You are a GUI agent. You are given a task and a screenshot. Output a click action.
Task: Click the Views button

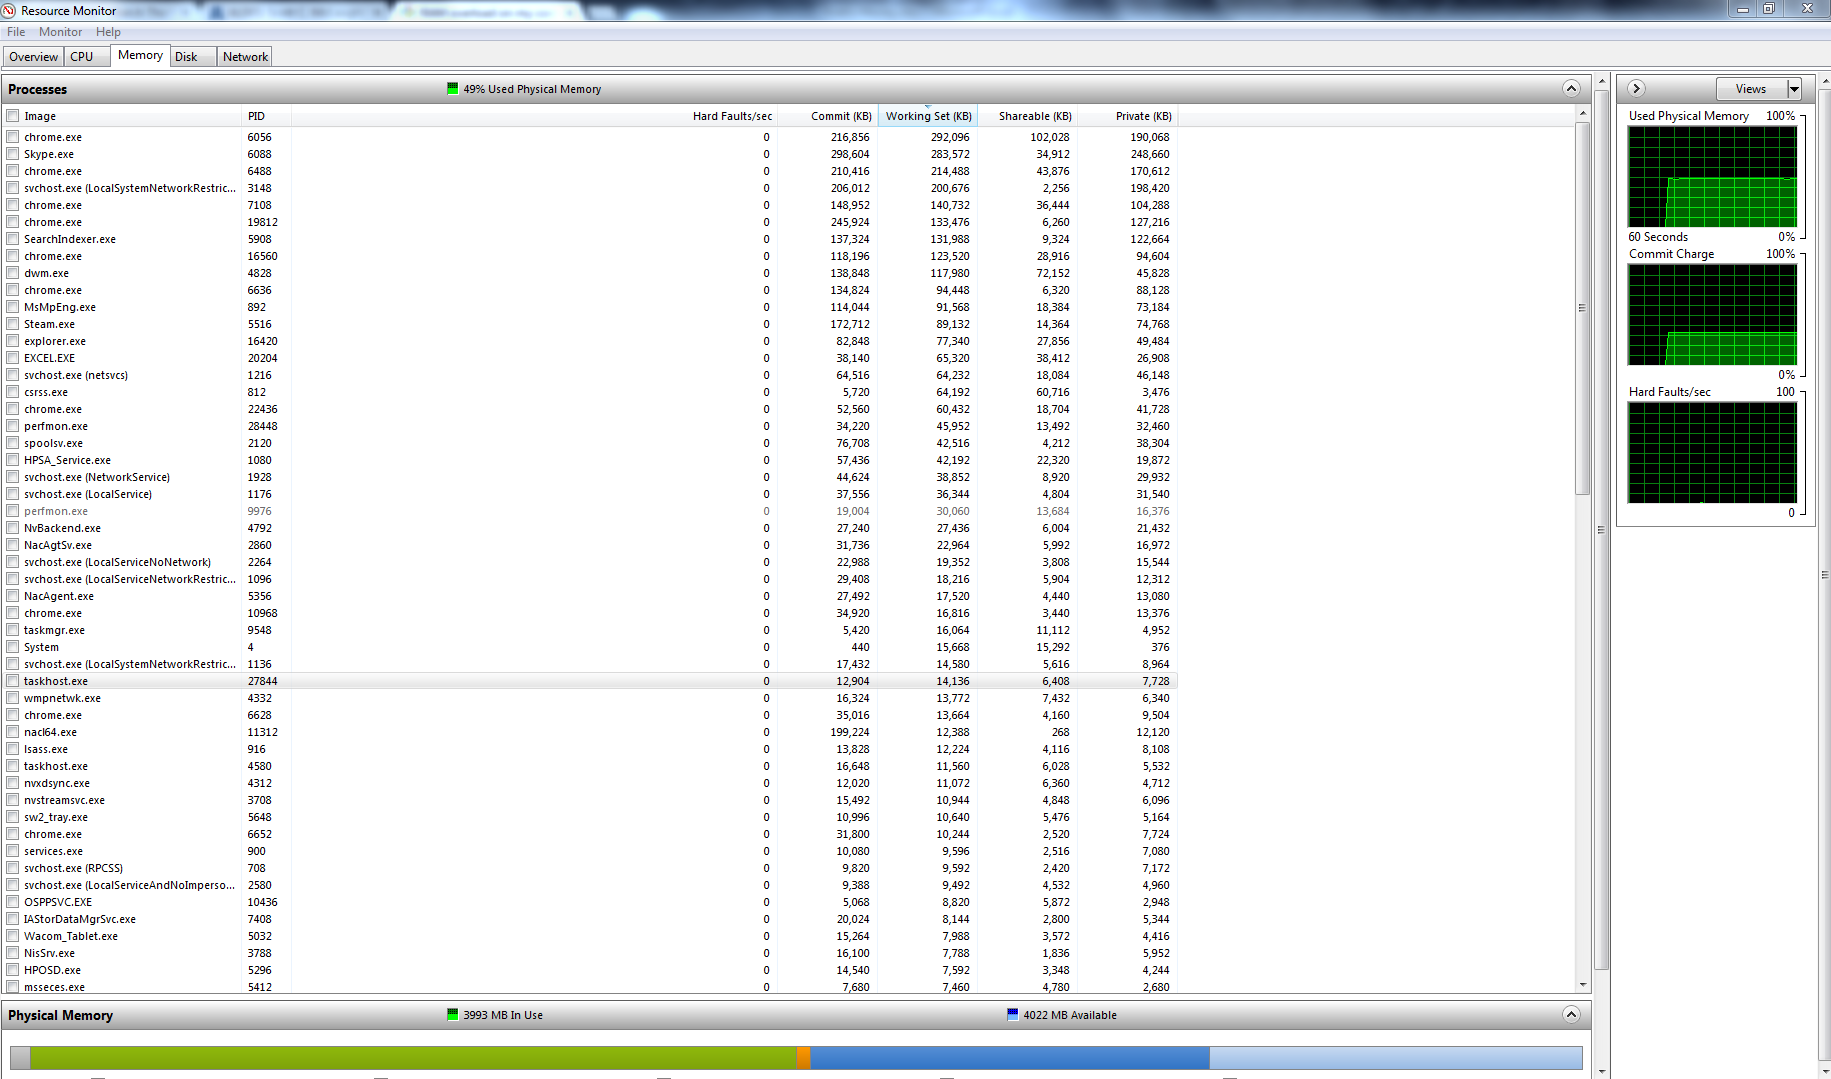pos(1751,89)
